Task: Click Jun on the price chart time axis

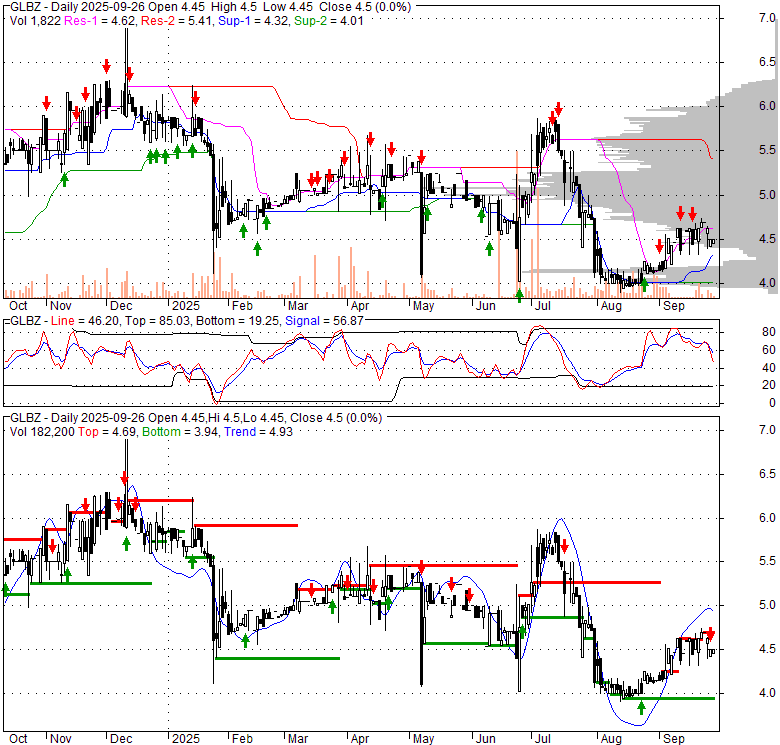Action: [x=486, y=306]
